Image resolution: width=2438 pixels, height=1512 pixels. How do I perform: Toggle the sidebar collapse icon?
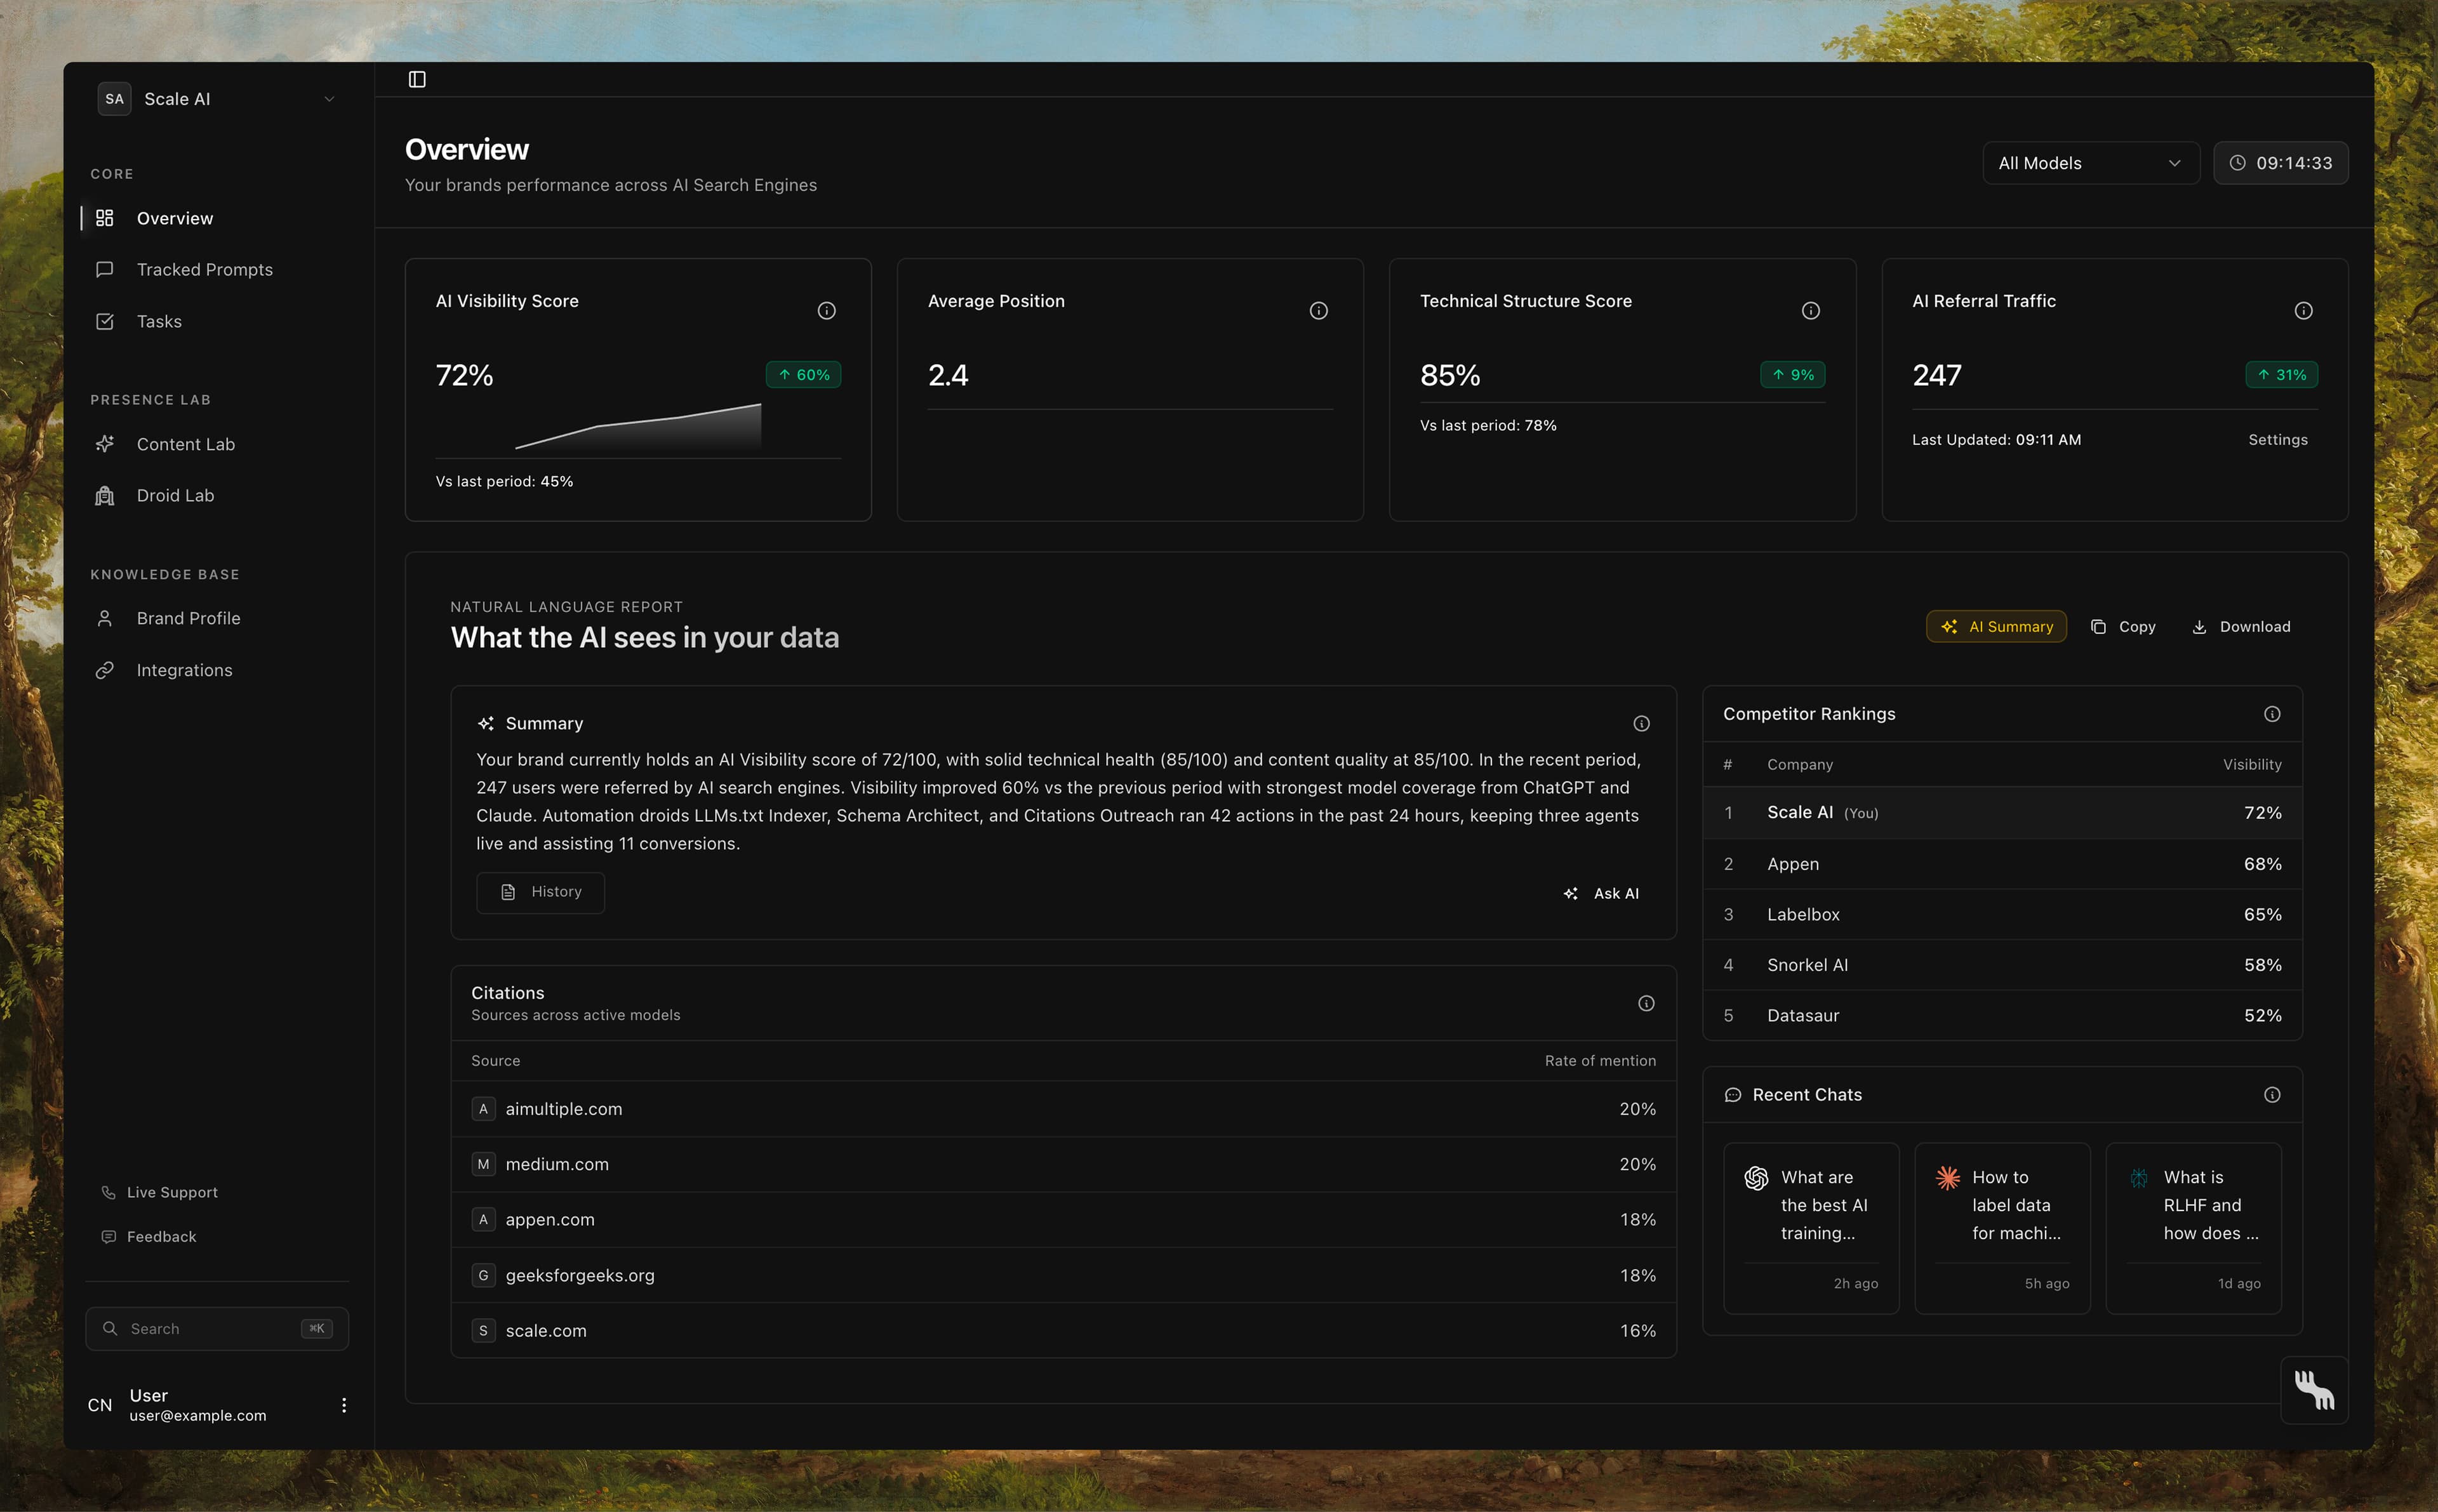click(417, 79)
